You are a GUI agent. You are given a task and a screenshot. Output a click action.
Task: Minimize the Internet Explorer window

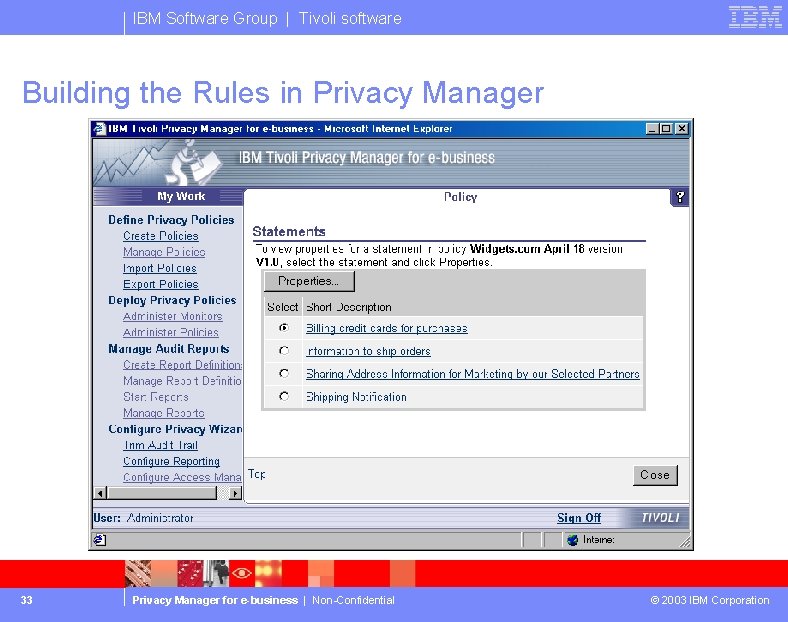tap(652, 129)
